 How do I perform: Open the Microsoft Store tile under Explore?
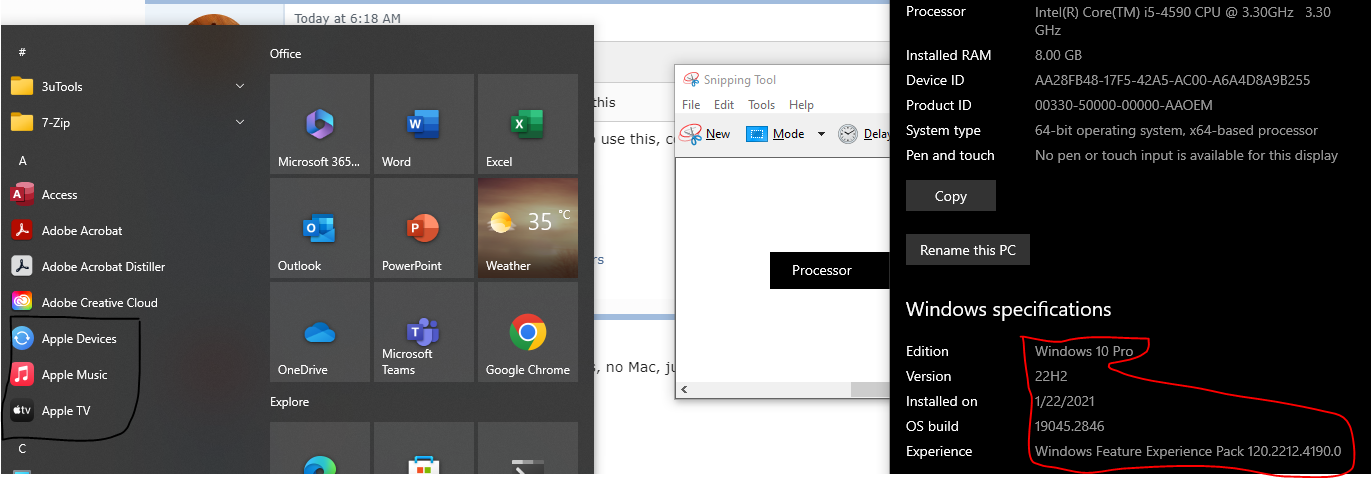point(424,448)
